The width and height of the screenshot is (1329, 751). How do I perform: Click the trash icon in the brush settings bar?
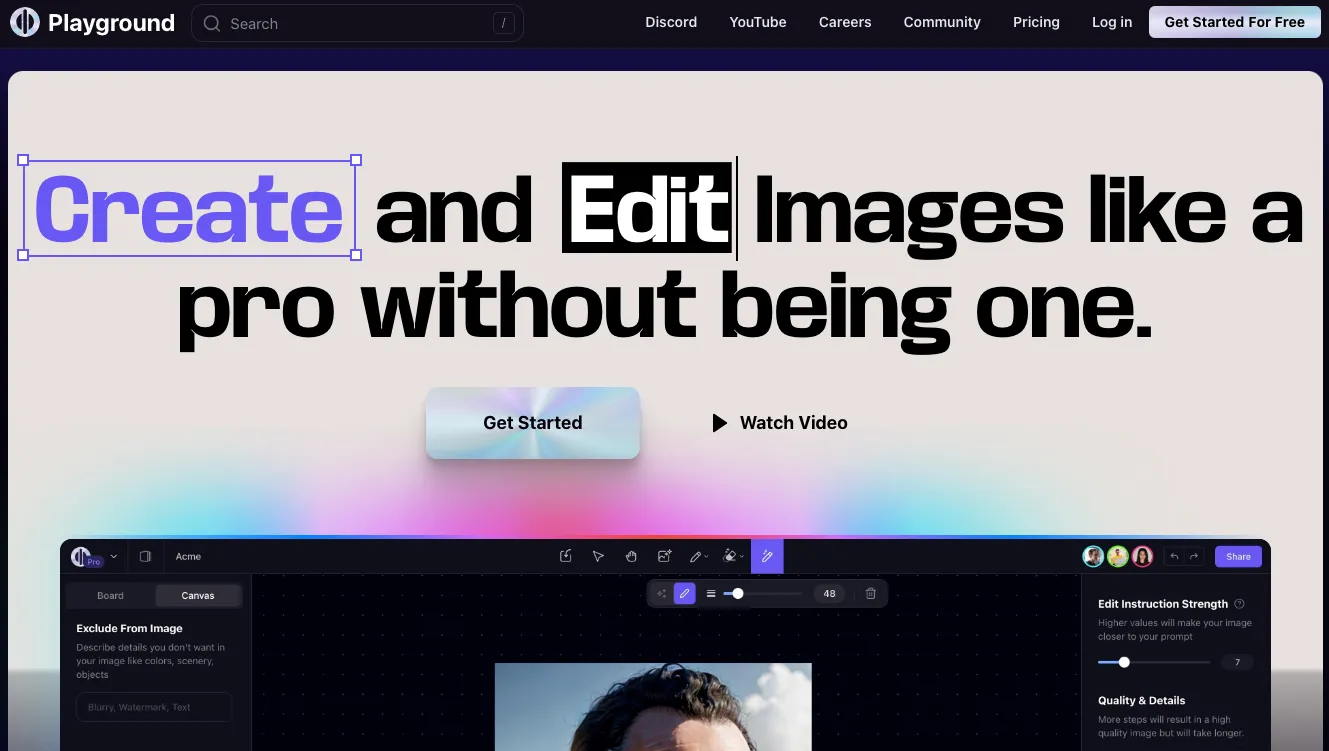871,593
